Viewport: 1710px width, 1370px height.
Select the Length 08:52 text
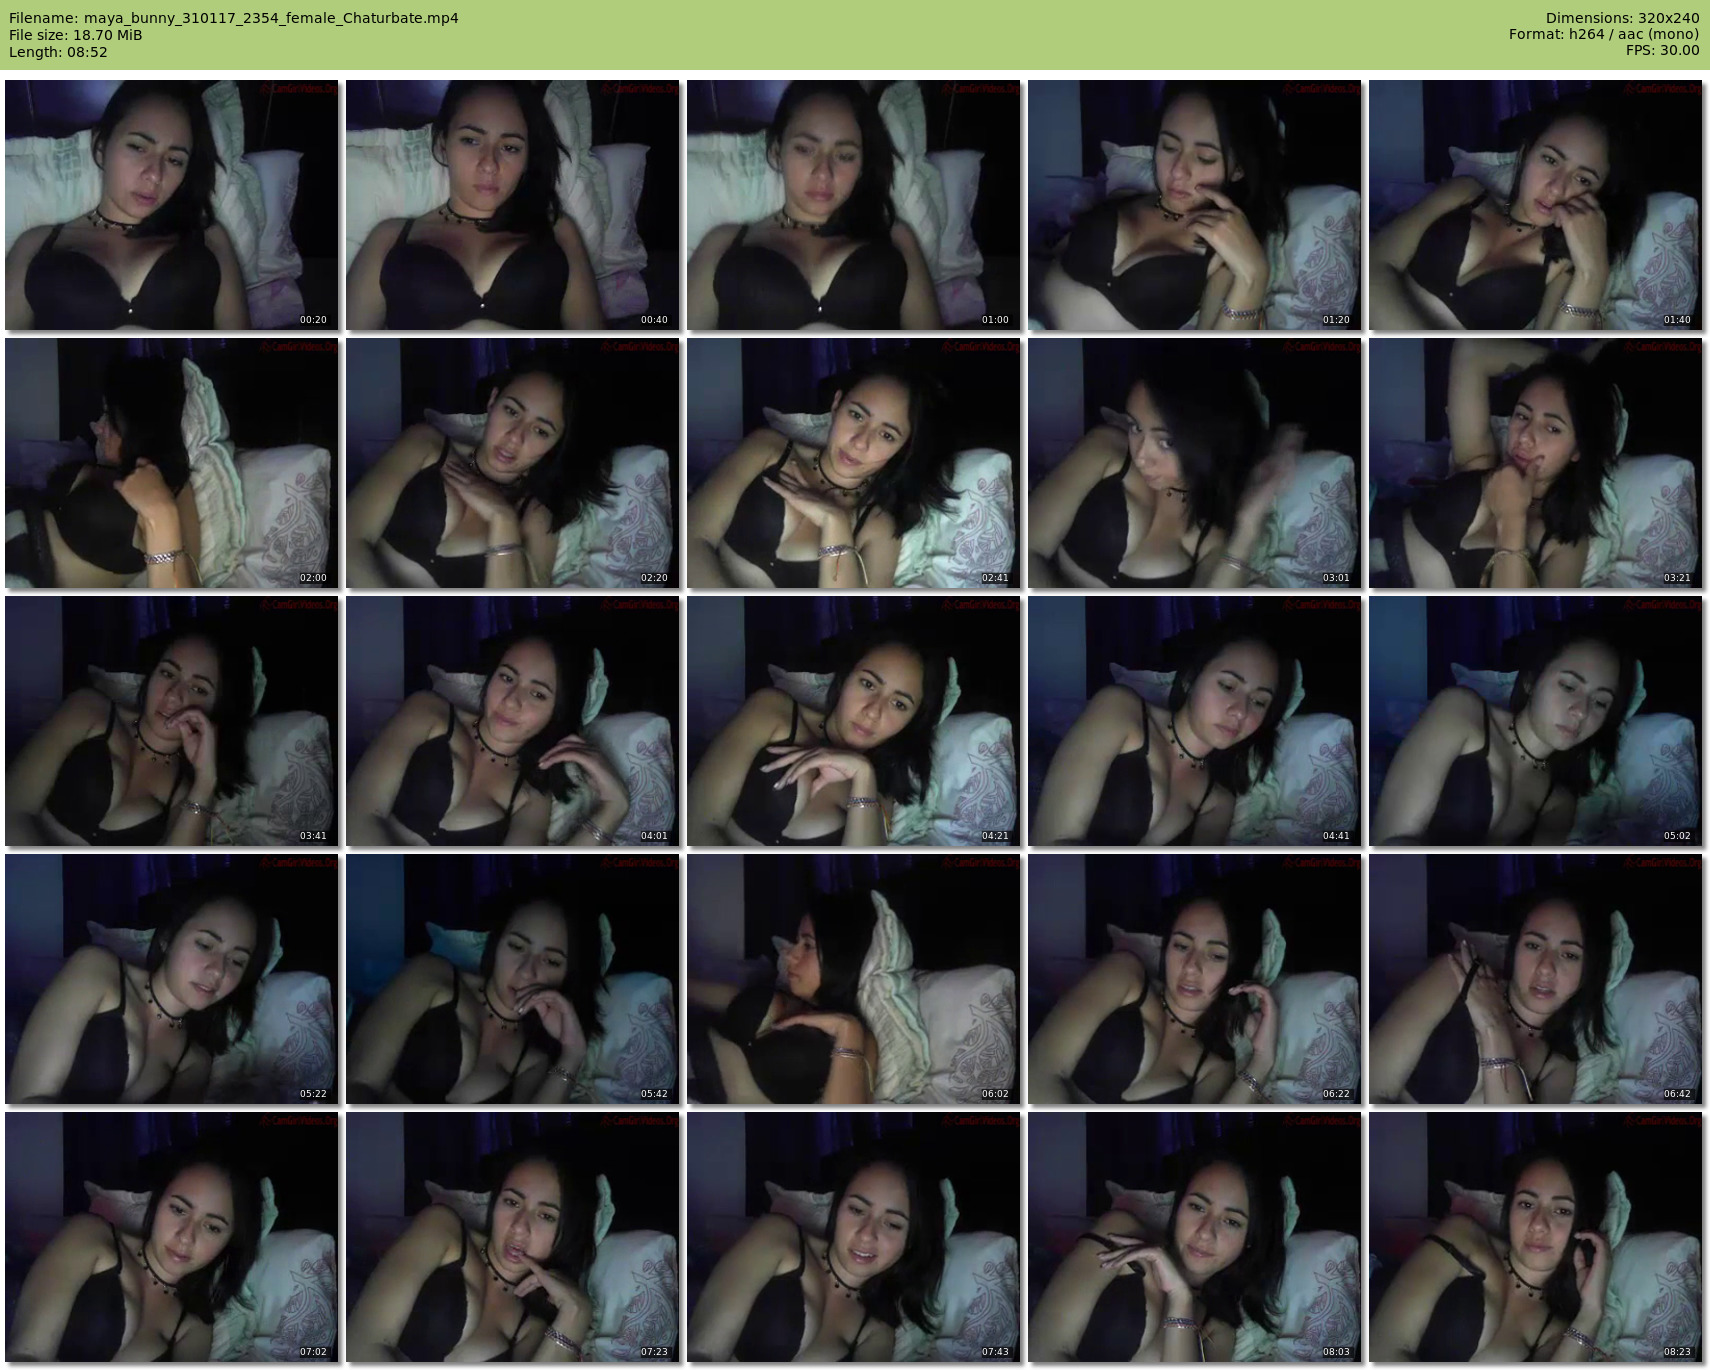(x=58, y=52)
